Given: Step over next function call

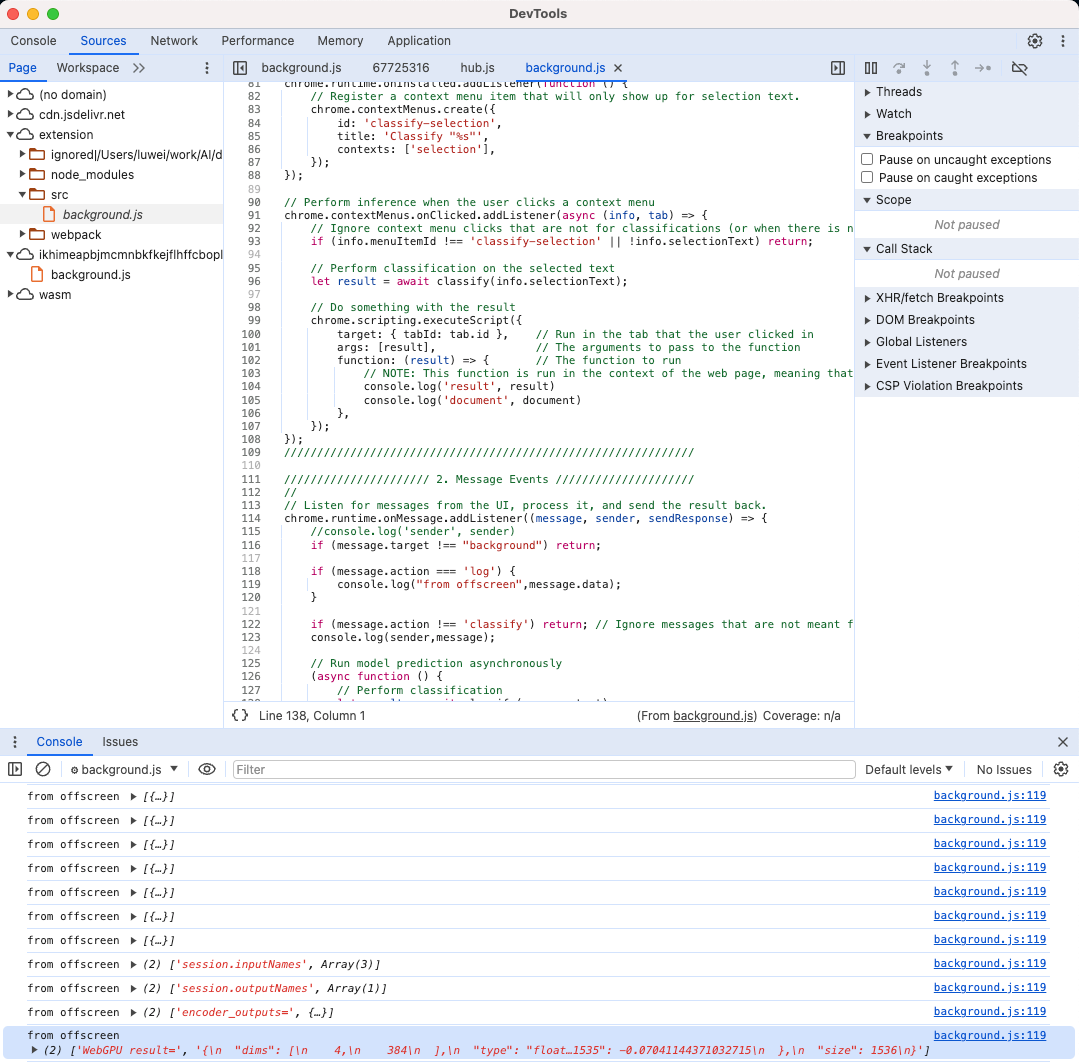Looking at the screenshot, I should coord(899,68).
